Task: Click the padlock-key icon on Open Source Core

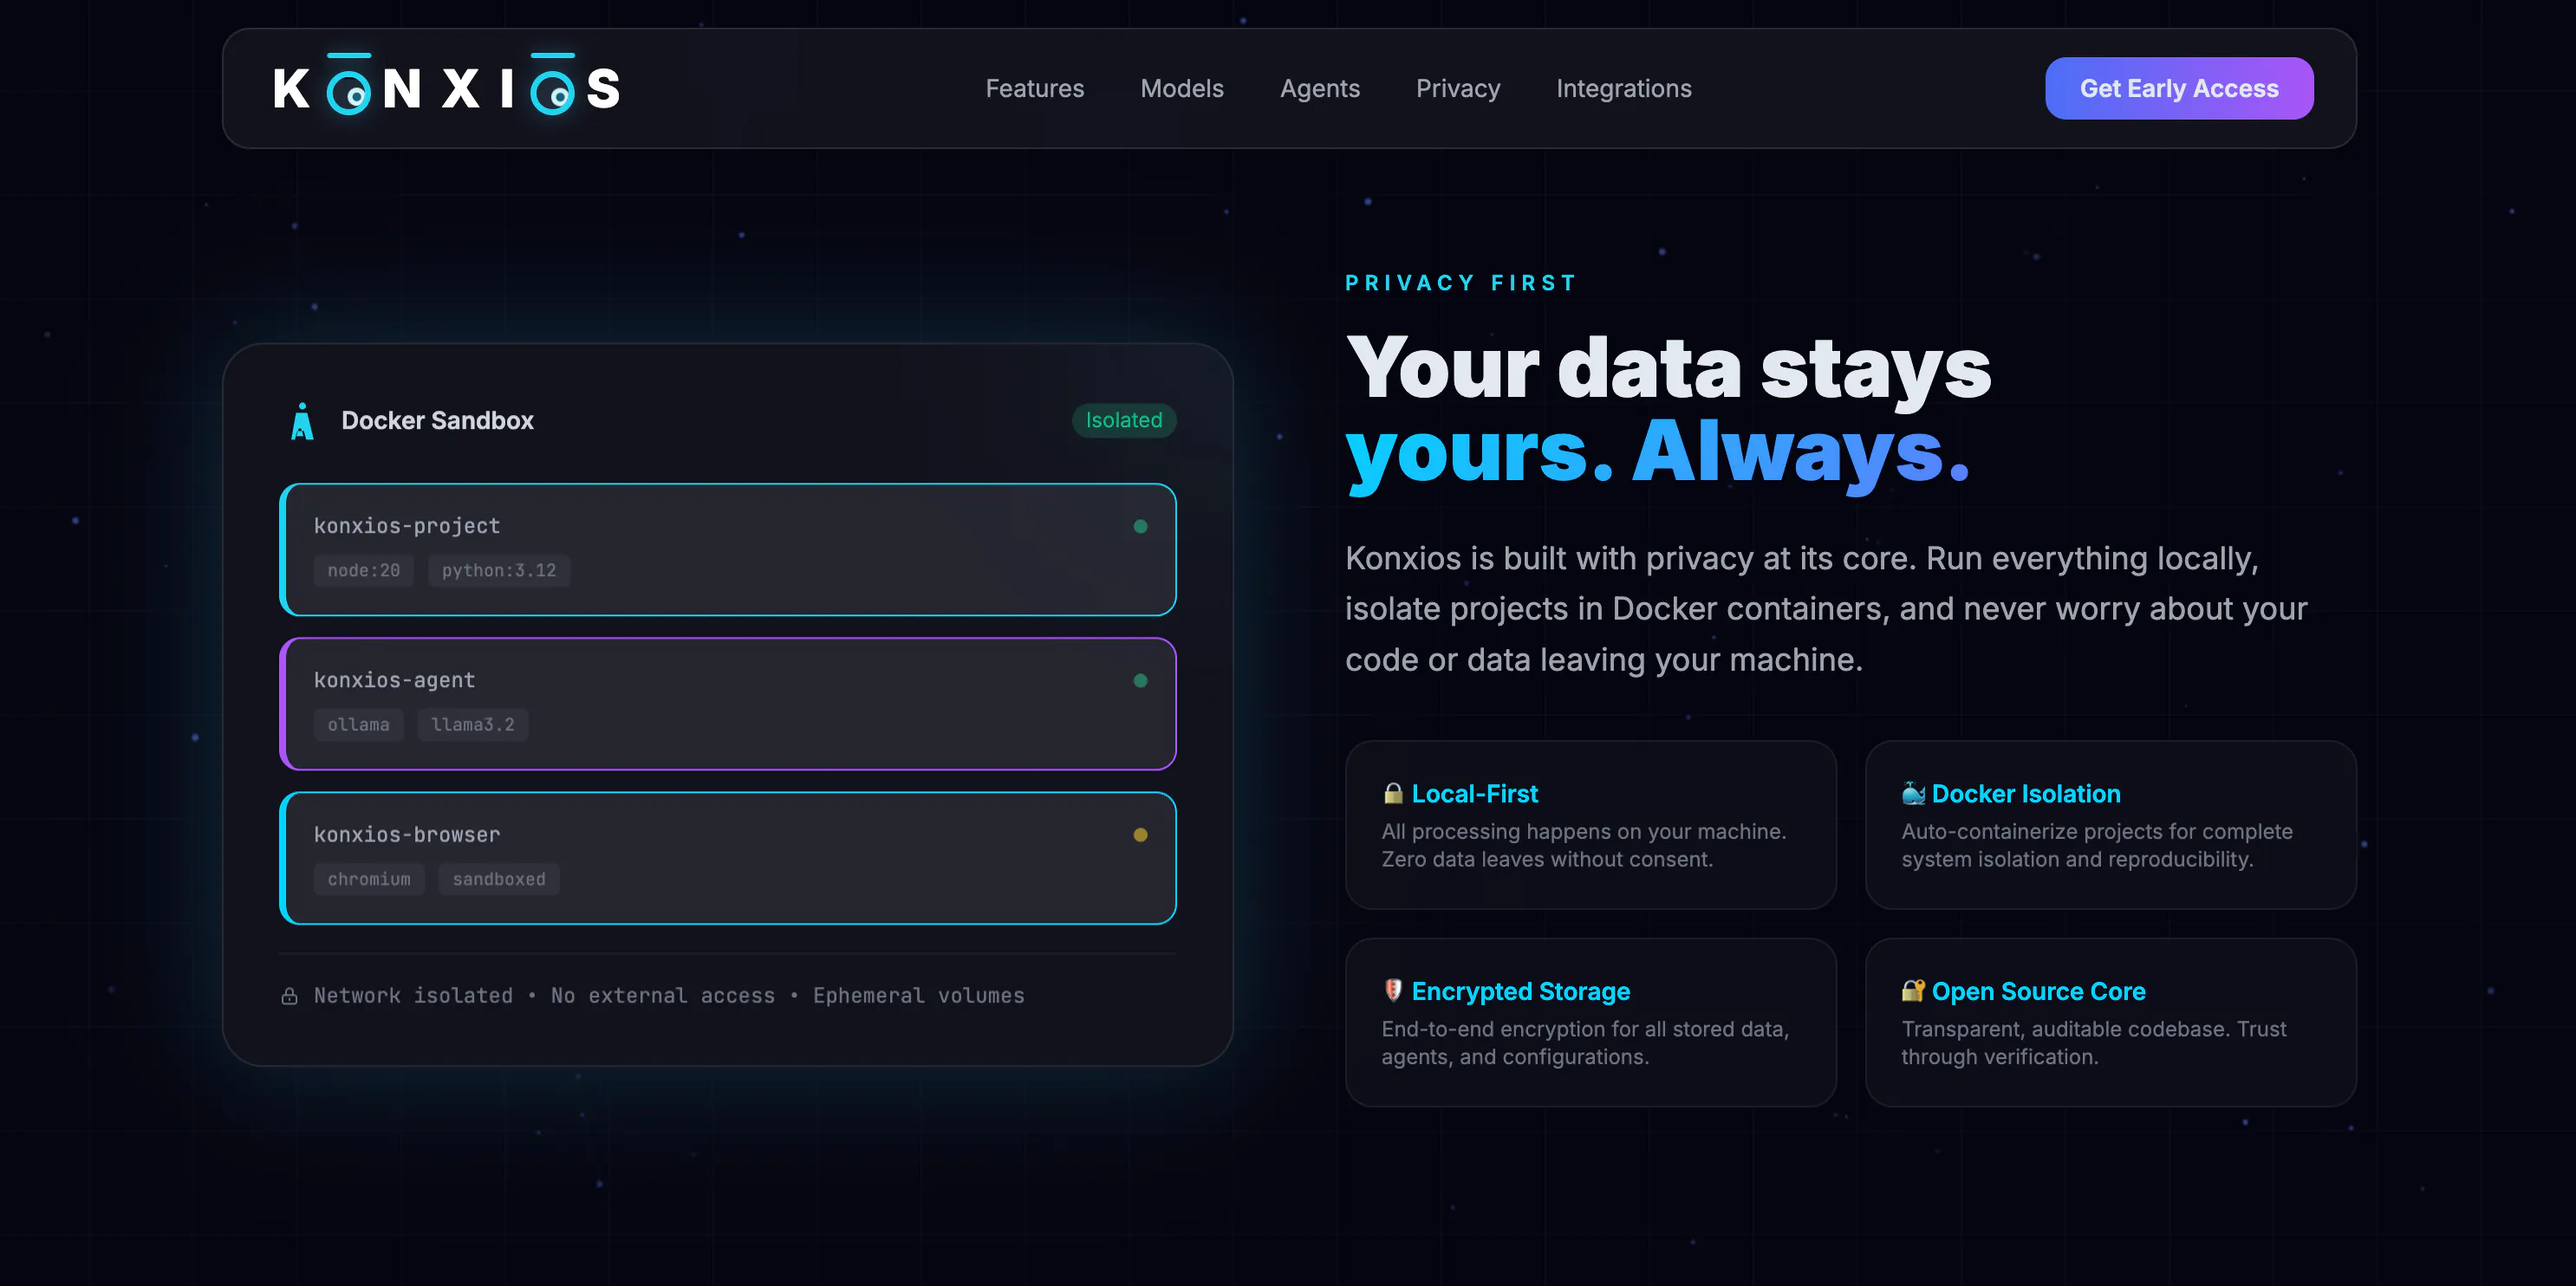Action: pos(1912,990)
